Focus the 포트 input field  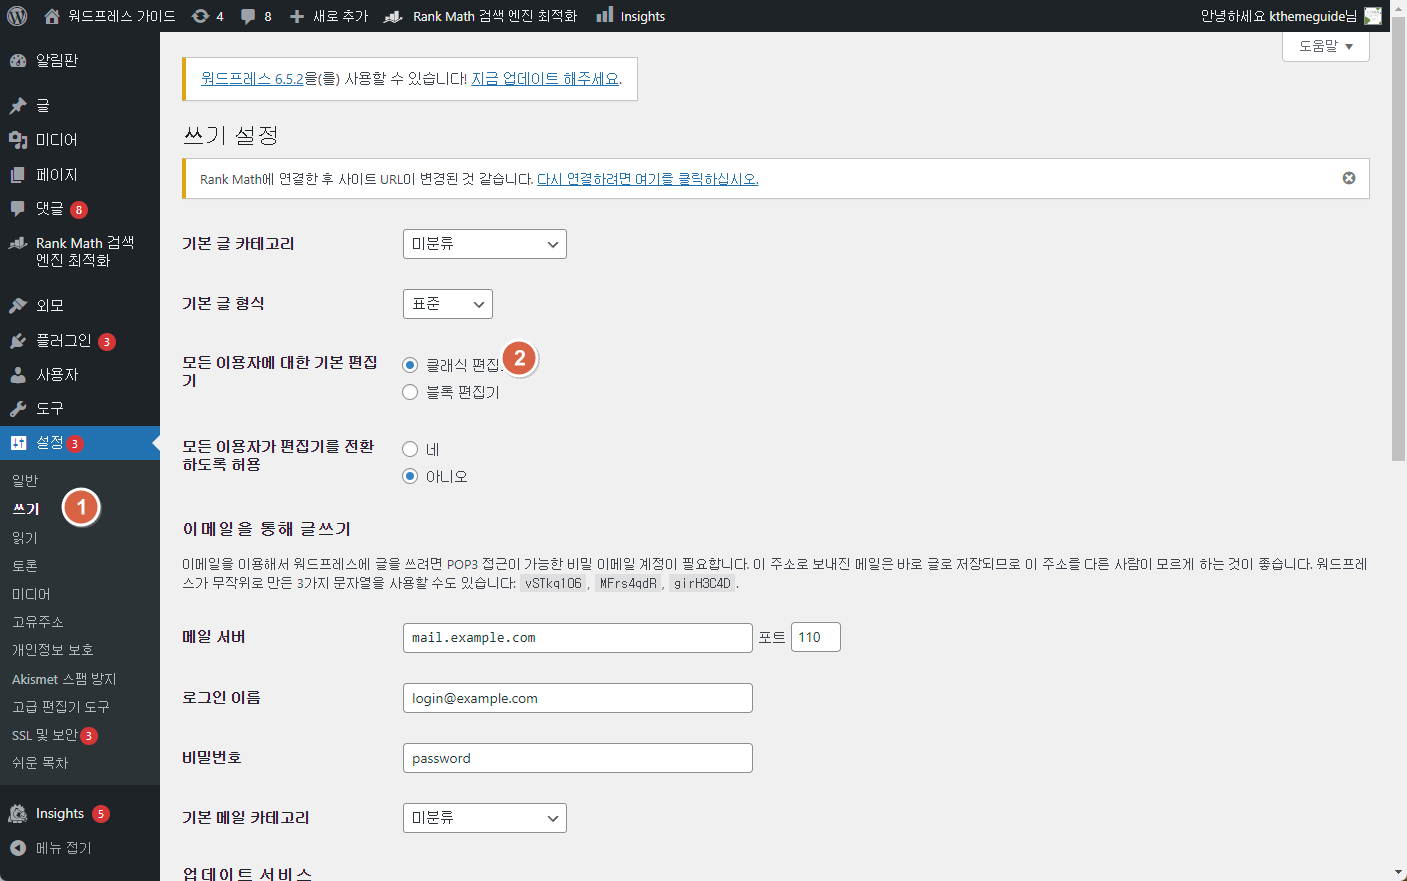click(816, 637)
